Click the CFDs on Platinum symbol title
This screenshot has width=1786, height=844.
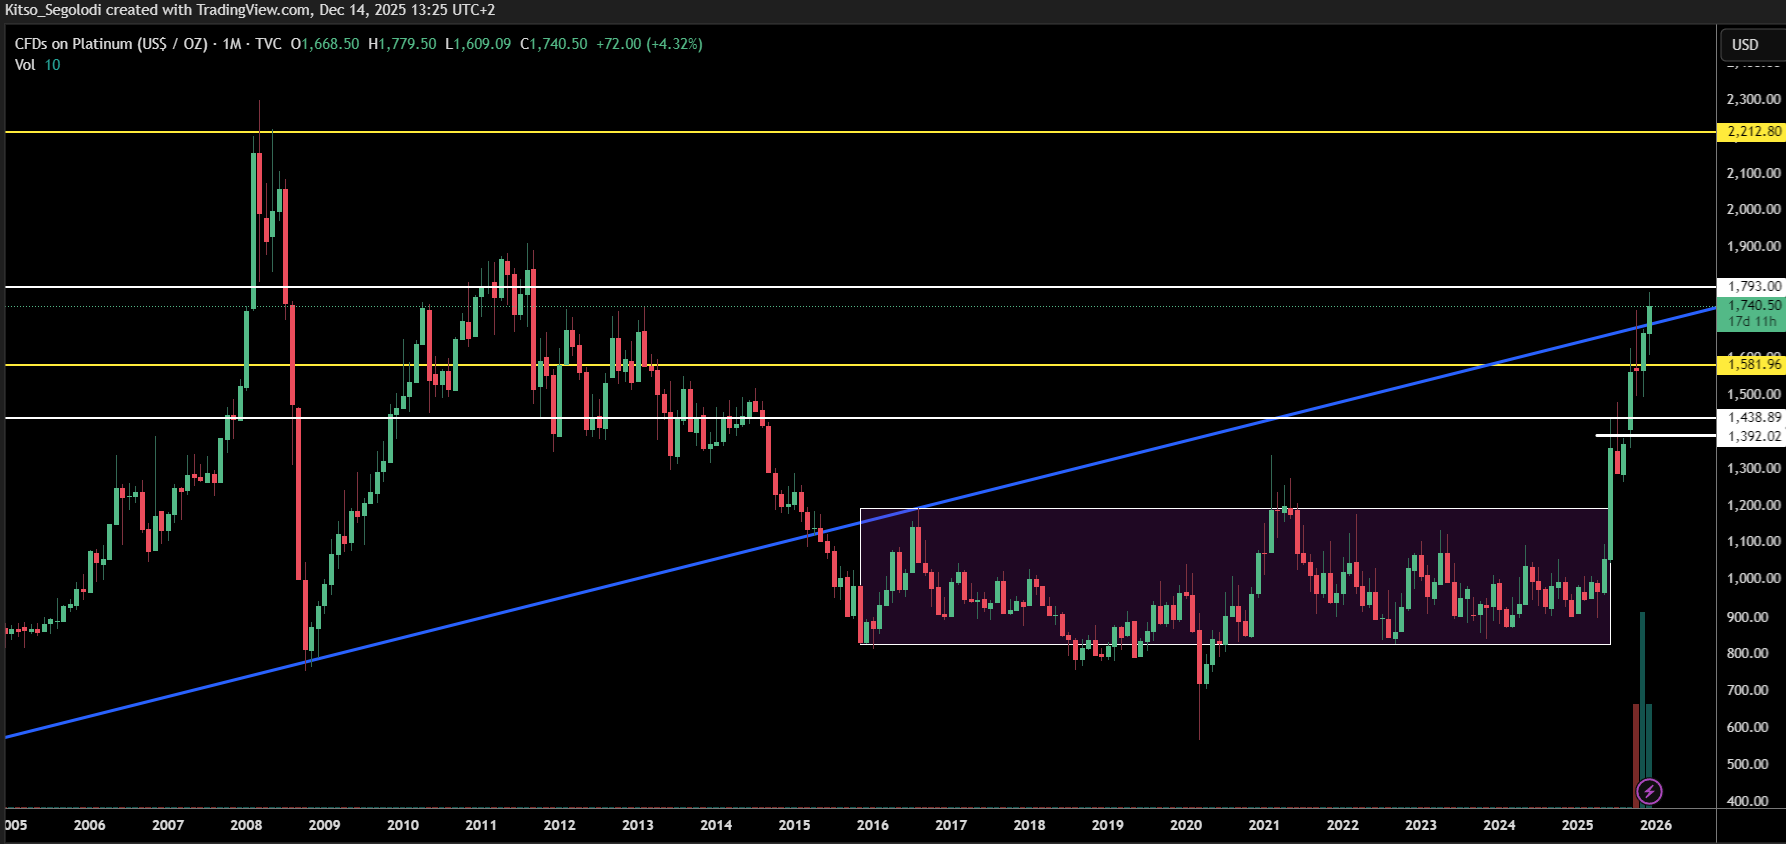click(x=111, y=44)
